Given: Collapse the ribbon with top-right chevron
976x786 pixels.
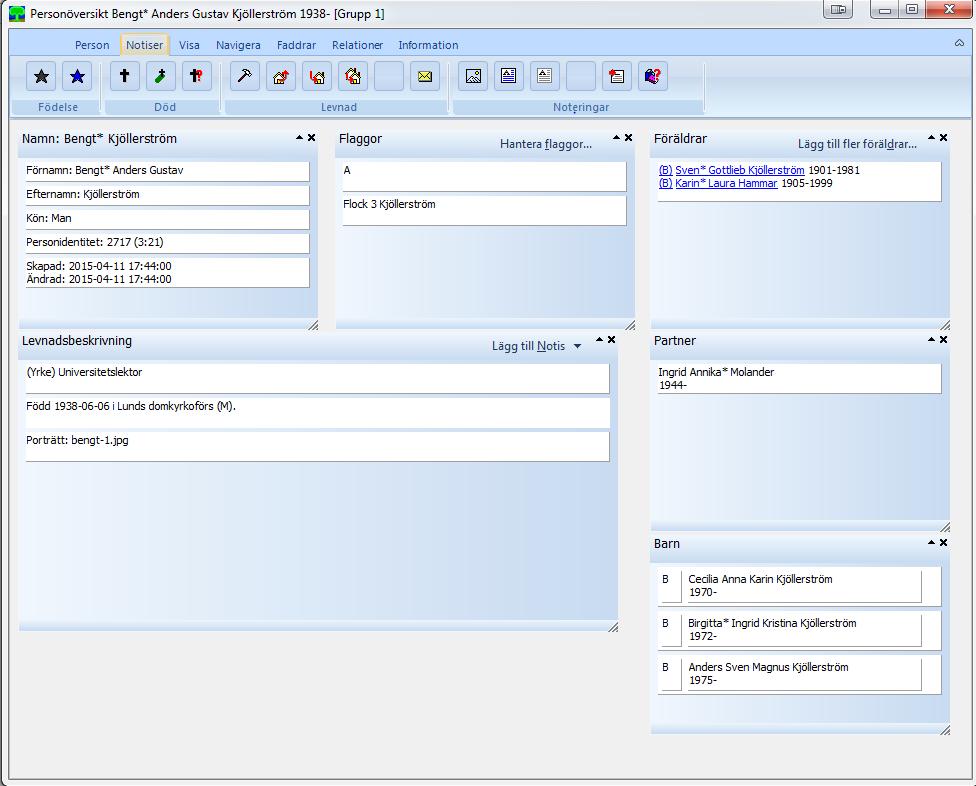Looking at the screenshot, I should pos(959,43).
